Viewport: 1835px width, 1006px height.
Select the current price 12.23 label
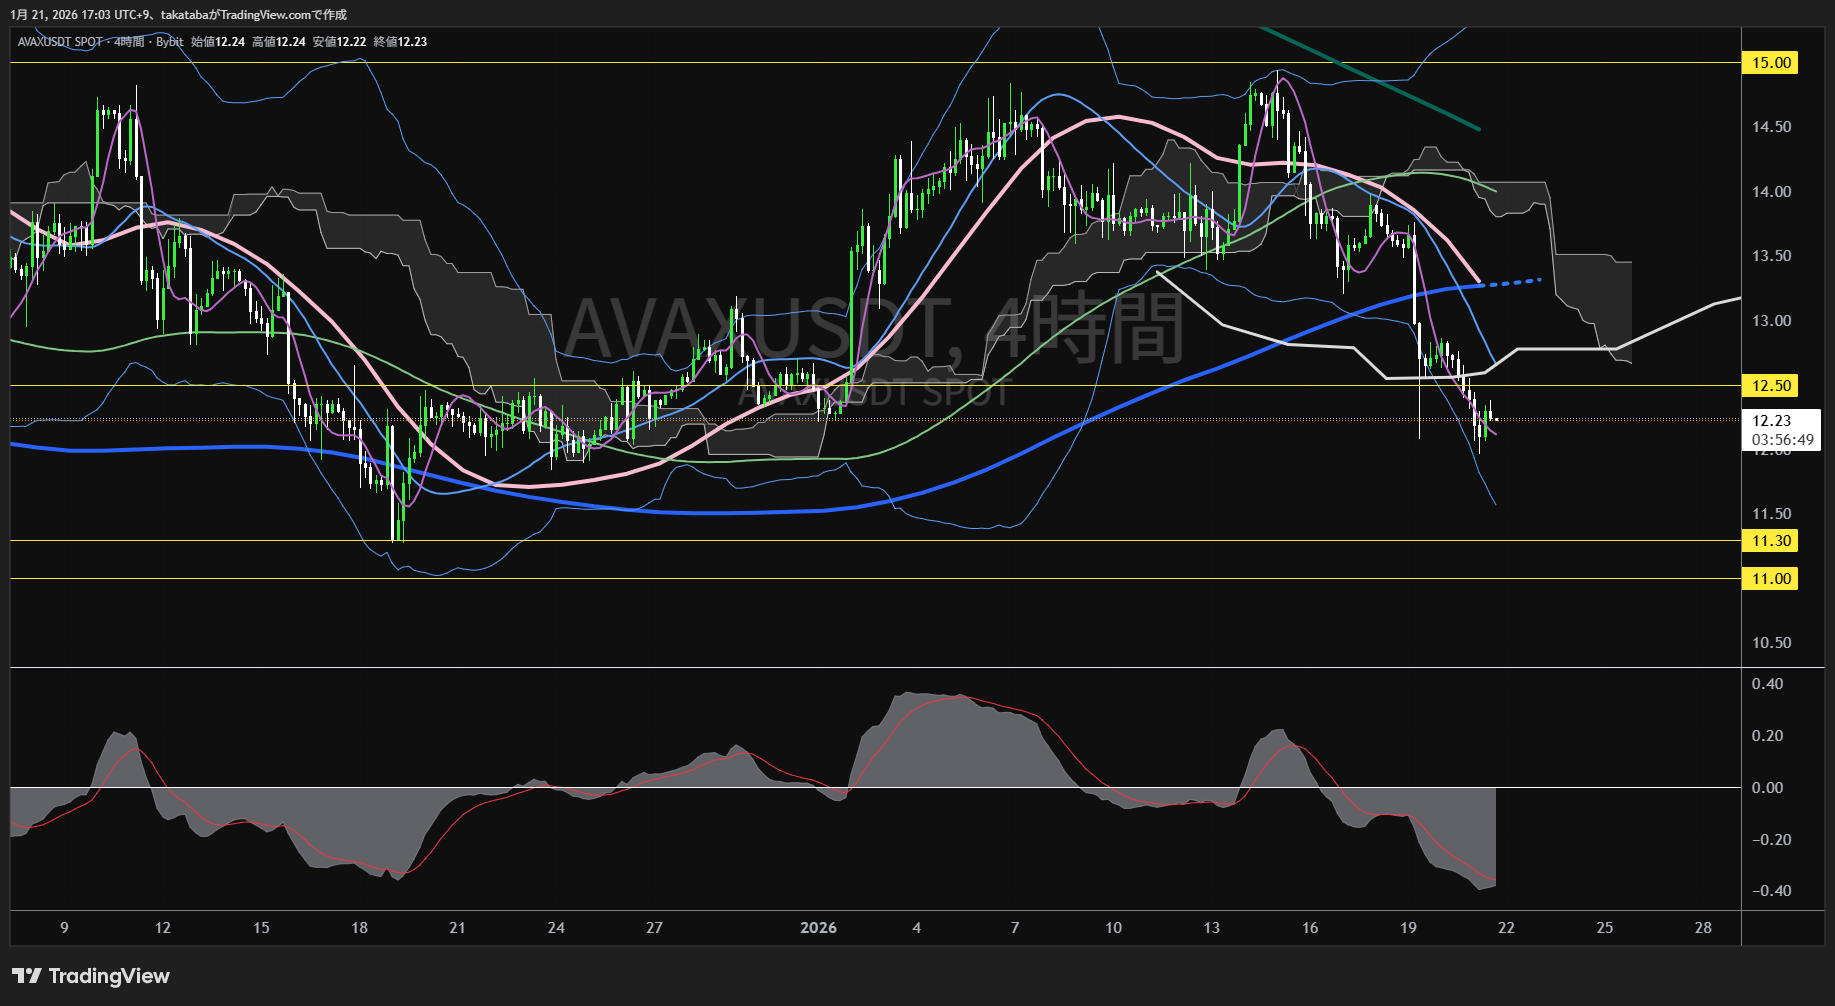coord(1771,421)
